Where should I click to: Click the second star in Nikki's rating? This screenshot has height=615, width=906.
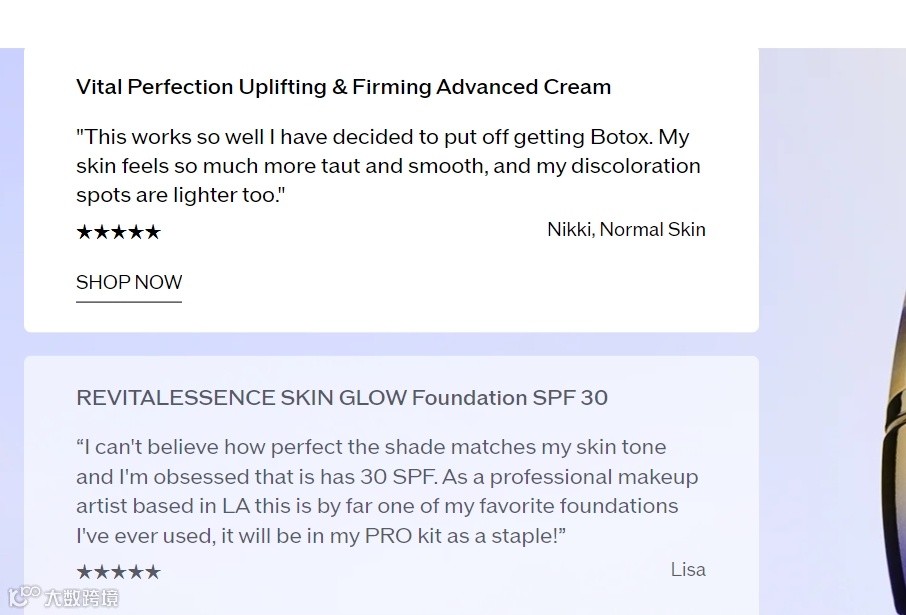coord(101,233)
